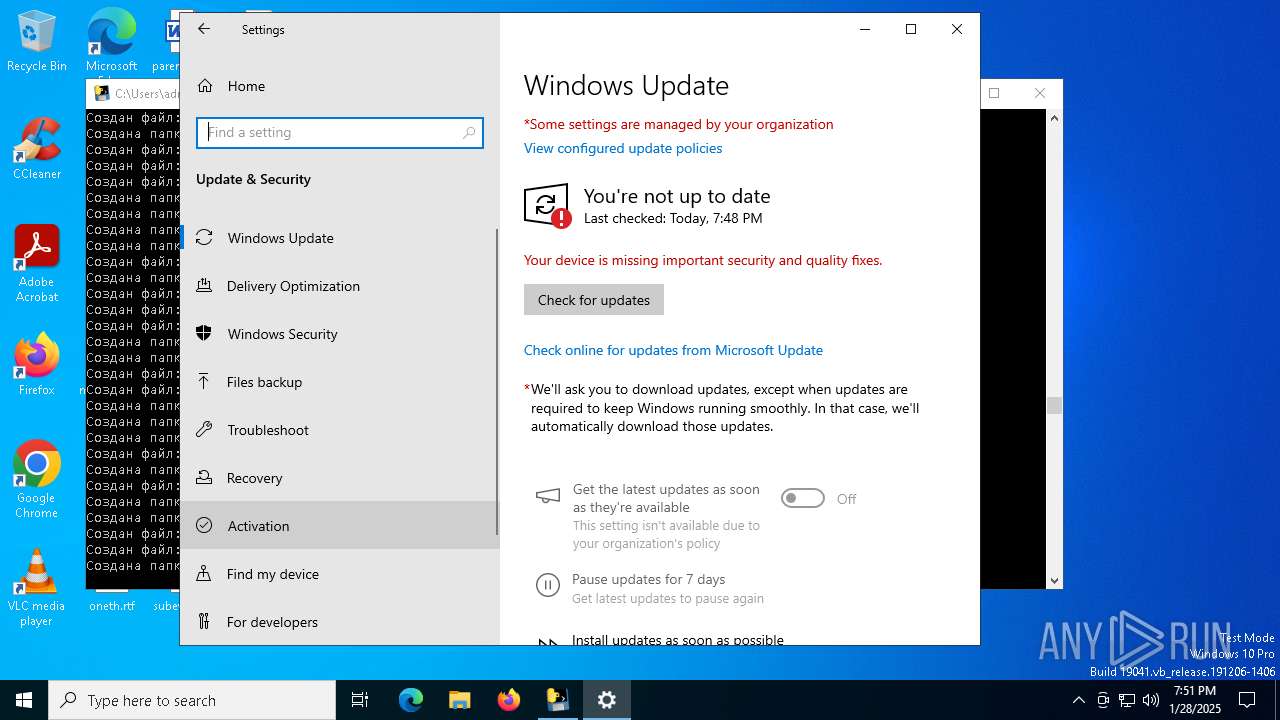Open the Troubleshoot page
This screenshot has height=720, width=1280.
[x=339, y=430]
